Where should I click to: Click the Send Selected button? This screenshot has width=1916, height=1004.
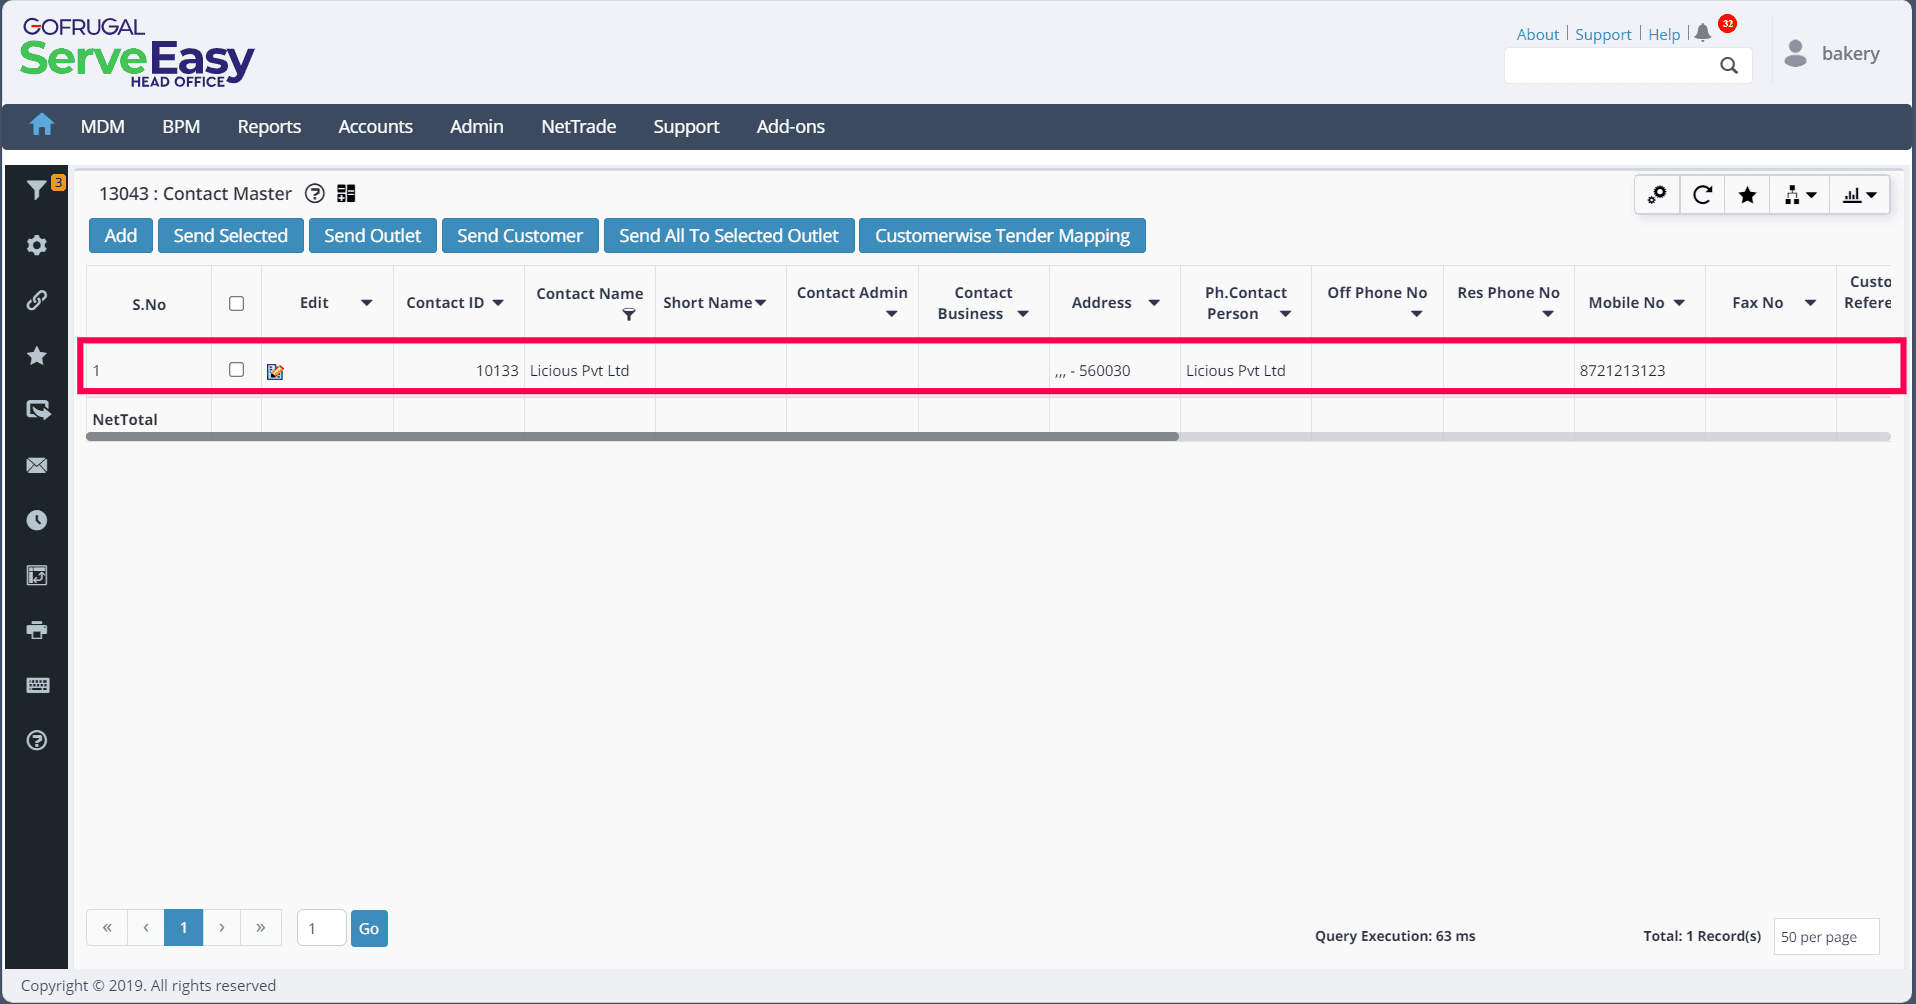coord(230,236)
